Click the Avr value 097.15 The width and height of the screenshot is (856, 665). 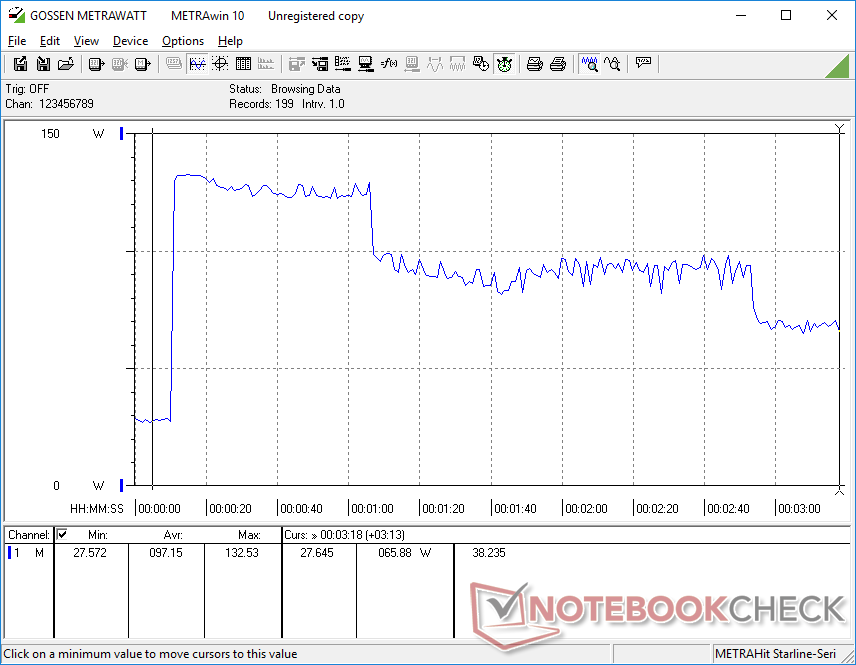coord(166,553)
